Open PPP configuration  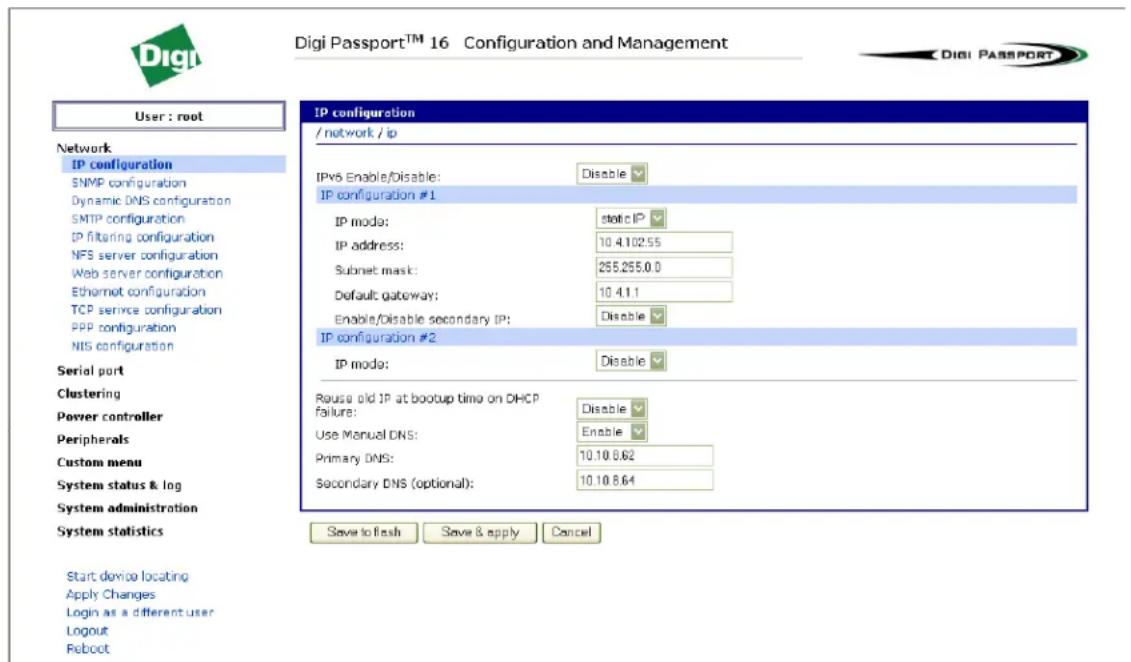click(x=123, y=328)
